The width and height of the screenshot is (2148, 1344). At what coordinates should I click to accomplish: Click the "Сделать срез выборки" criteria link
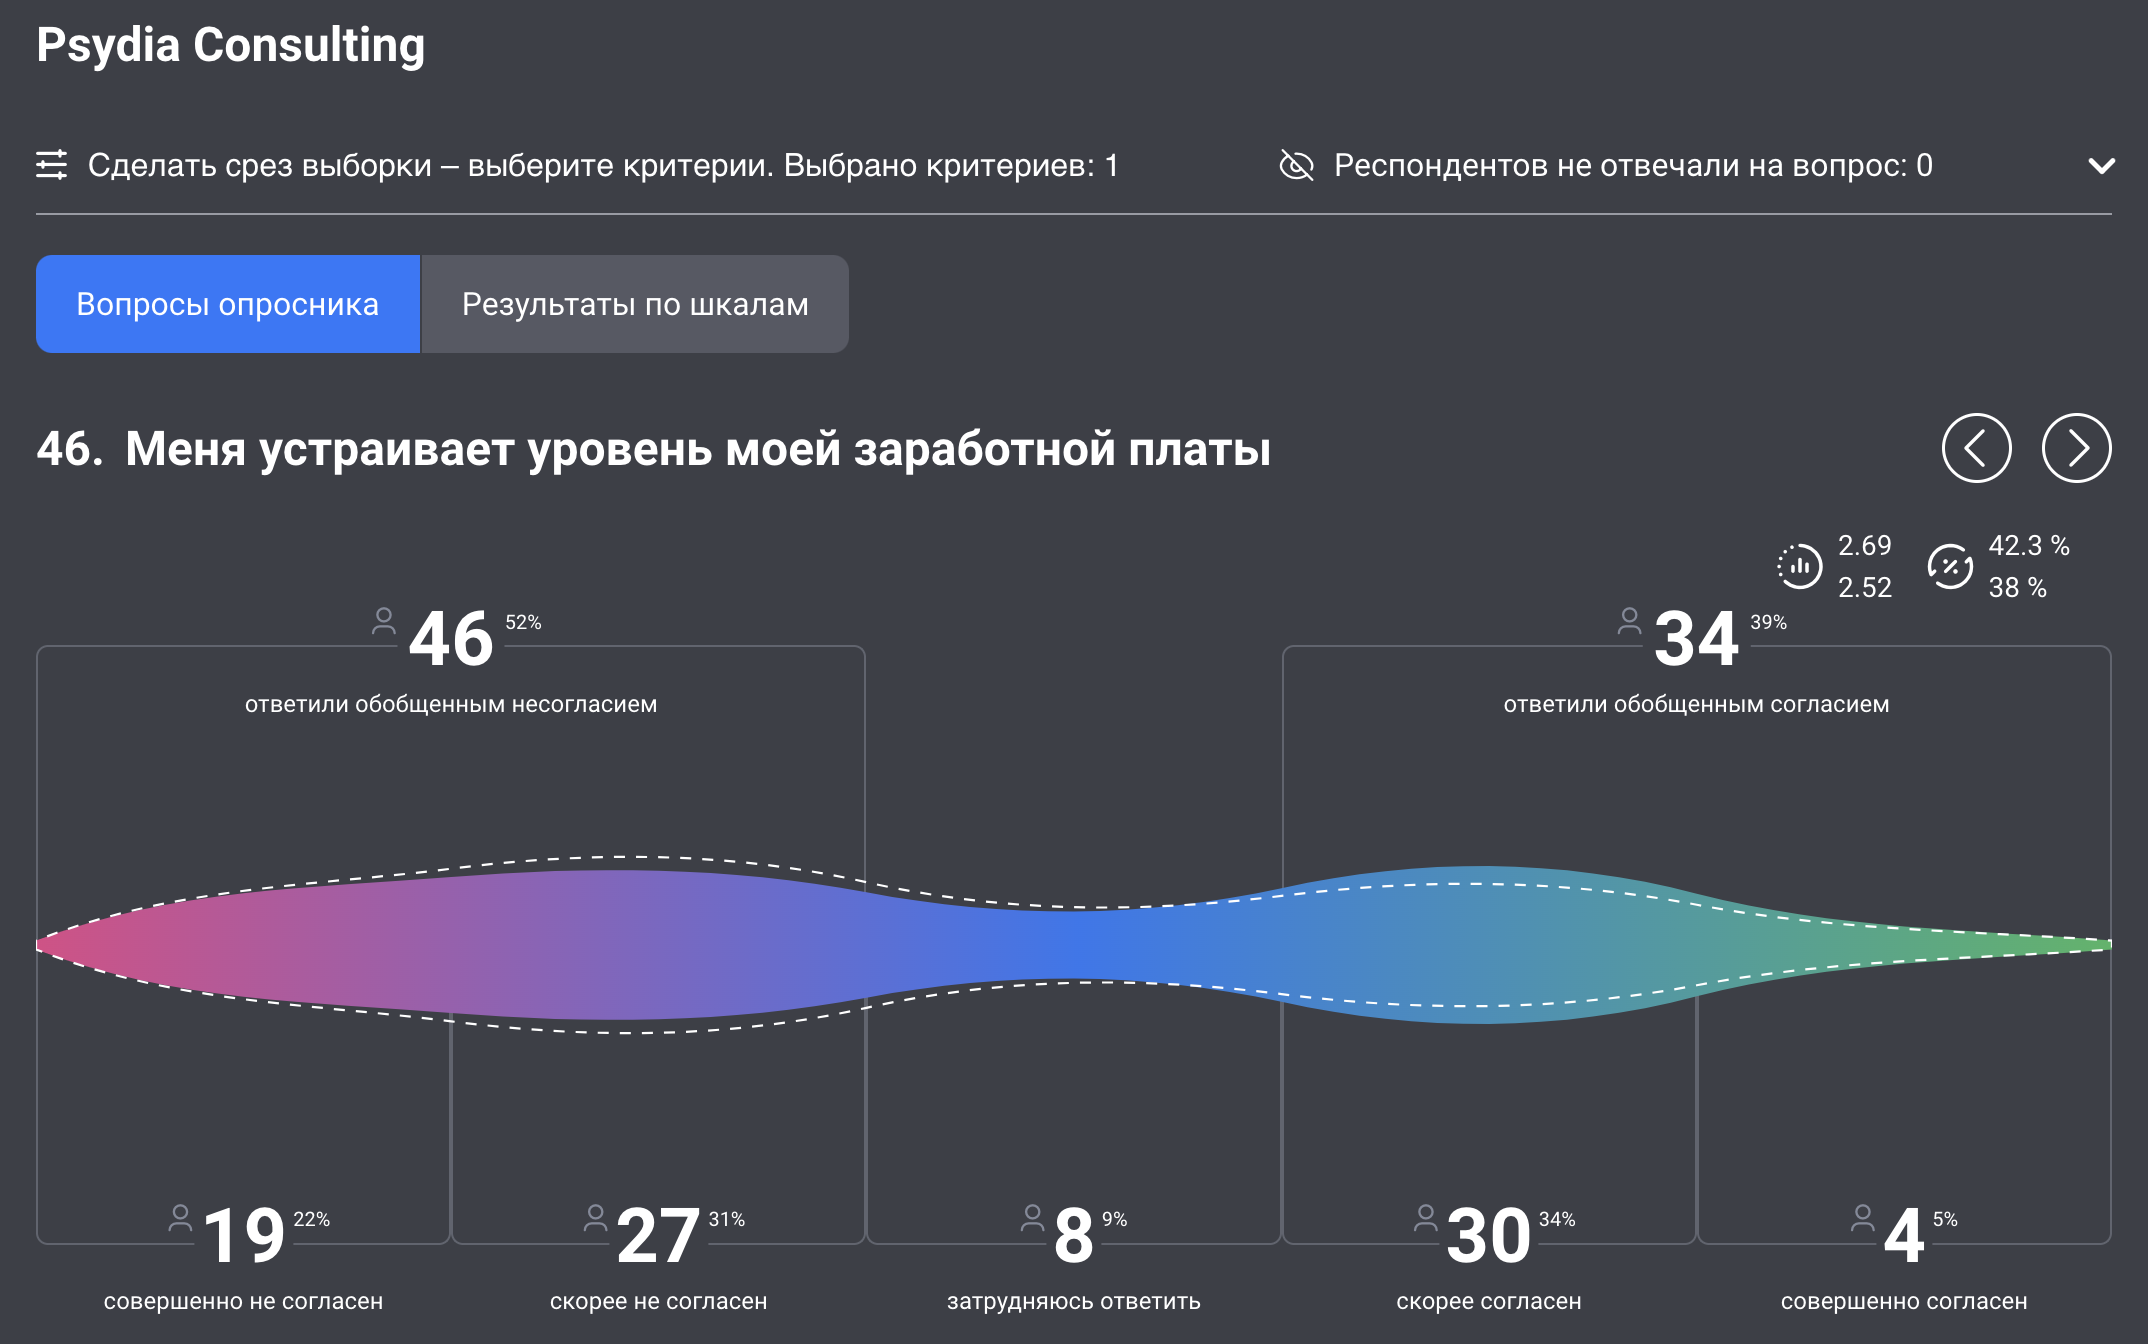pyautogui.click(x=600, y=166)
